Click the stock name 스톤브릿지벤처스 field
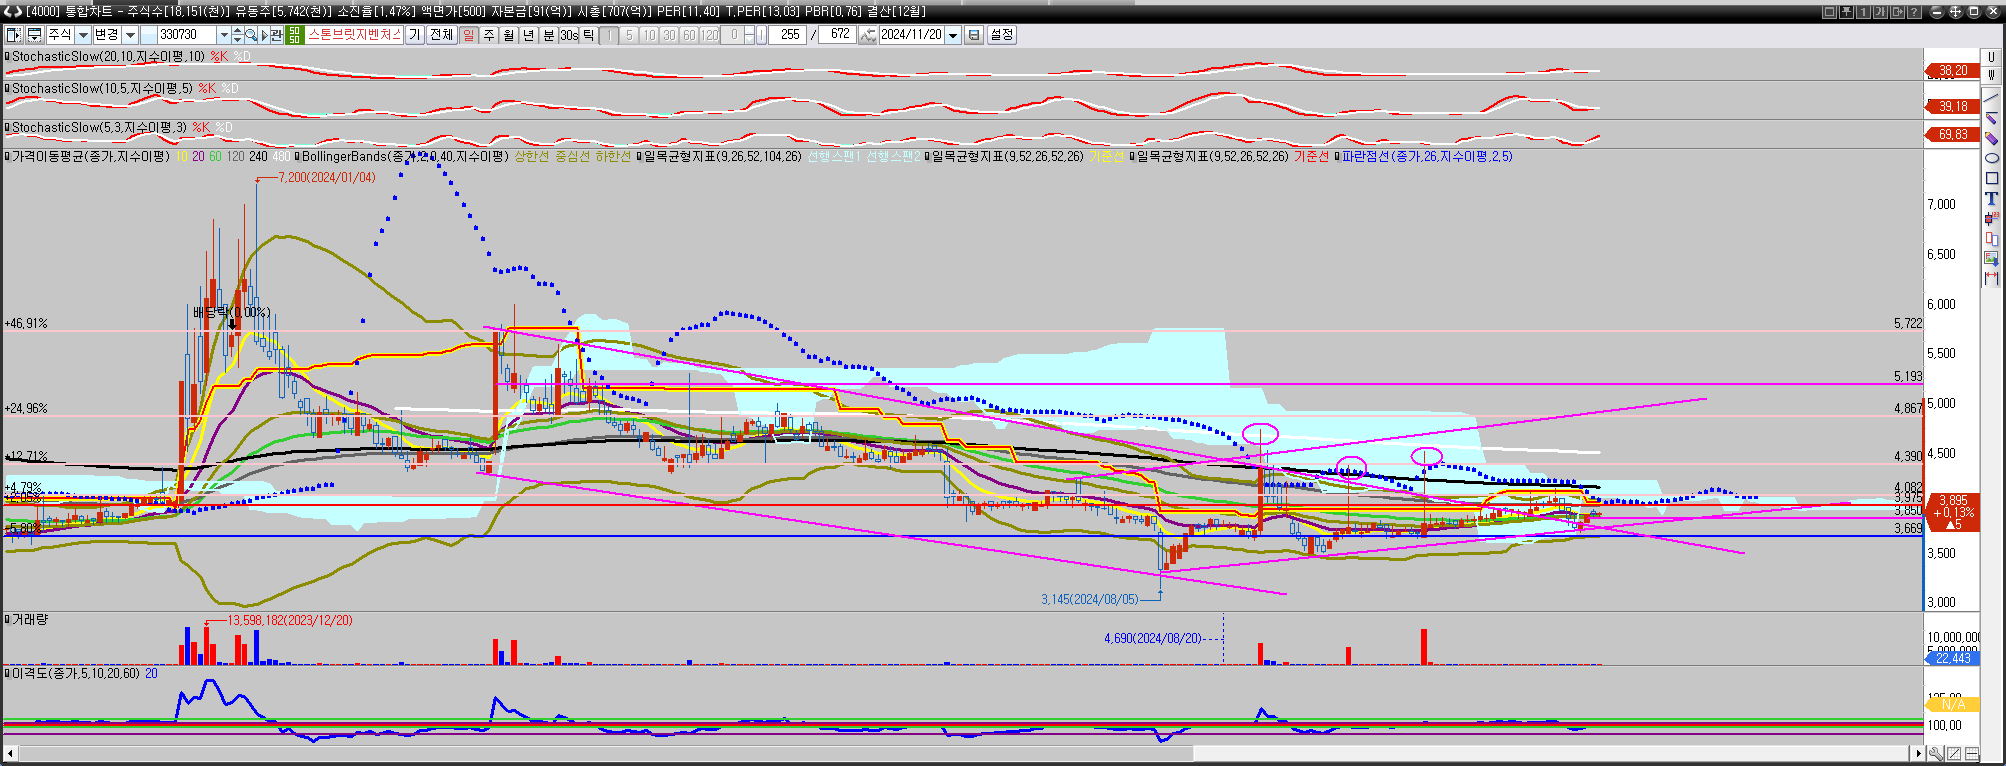This screenshot has height=766, width=2006. (x=354, y=35)
